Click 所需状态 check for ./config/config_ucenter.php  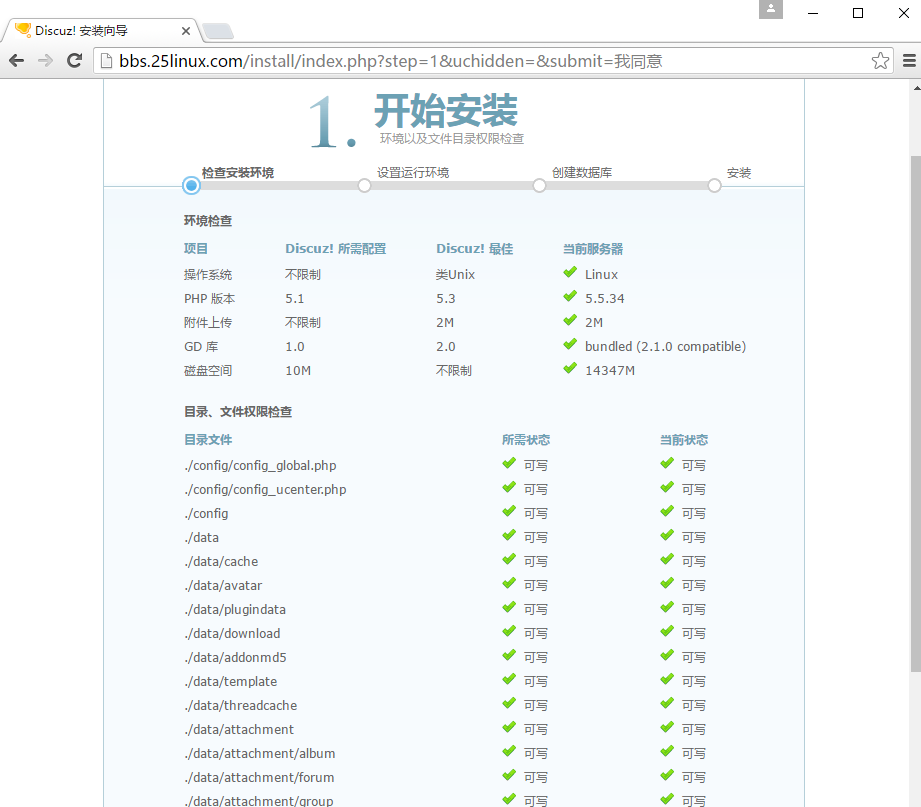[509, 487]
